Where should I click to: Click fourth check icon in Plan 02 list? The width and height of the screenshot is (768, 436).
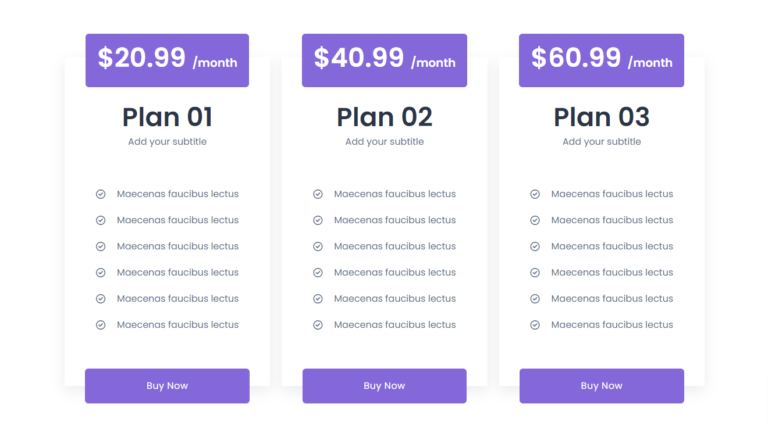pos(318,272)
